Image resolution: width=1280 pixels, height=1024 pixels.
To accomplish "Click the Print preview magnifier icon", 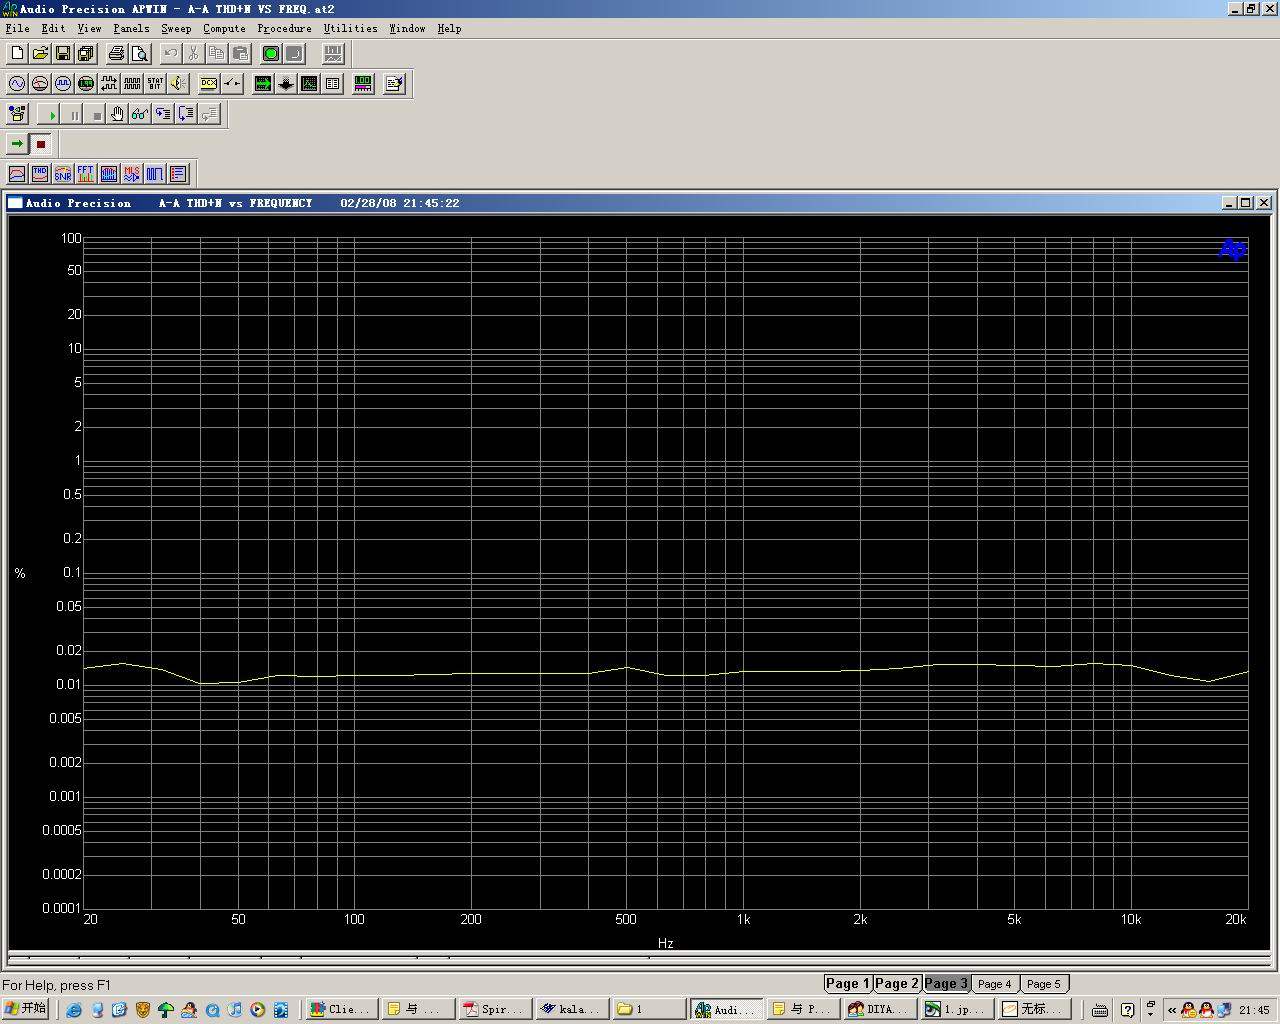I will [140, 54].
